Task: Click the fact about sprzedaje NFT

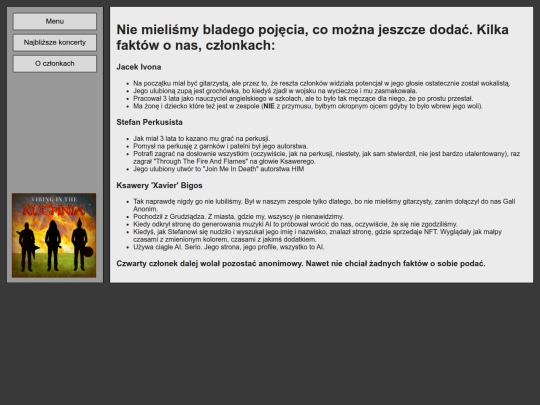Action: (318, 236)
